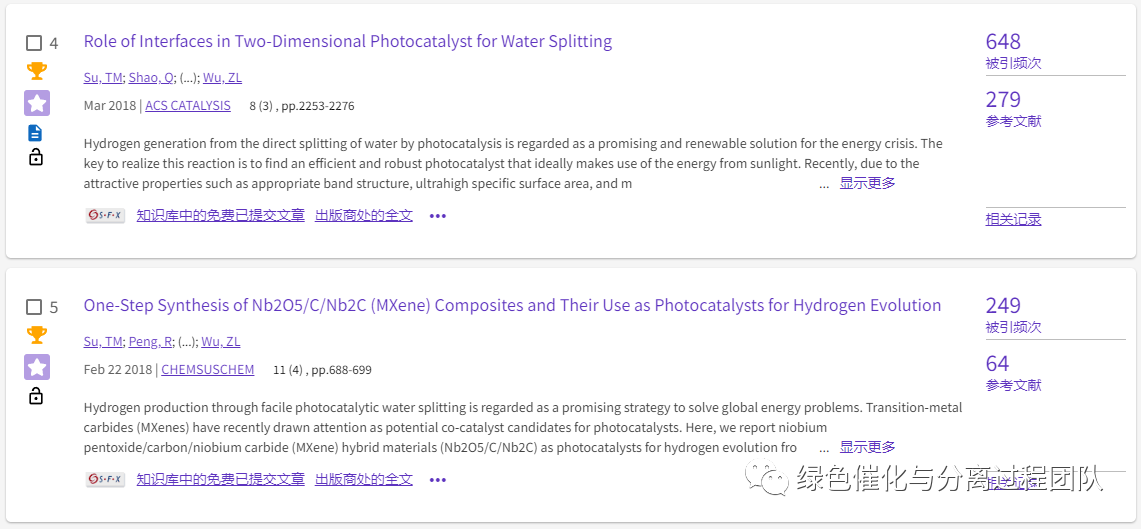Select checkbox for record 4
This screenshot has height=529, width=1141.
coord(34,43)
